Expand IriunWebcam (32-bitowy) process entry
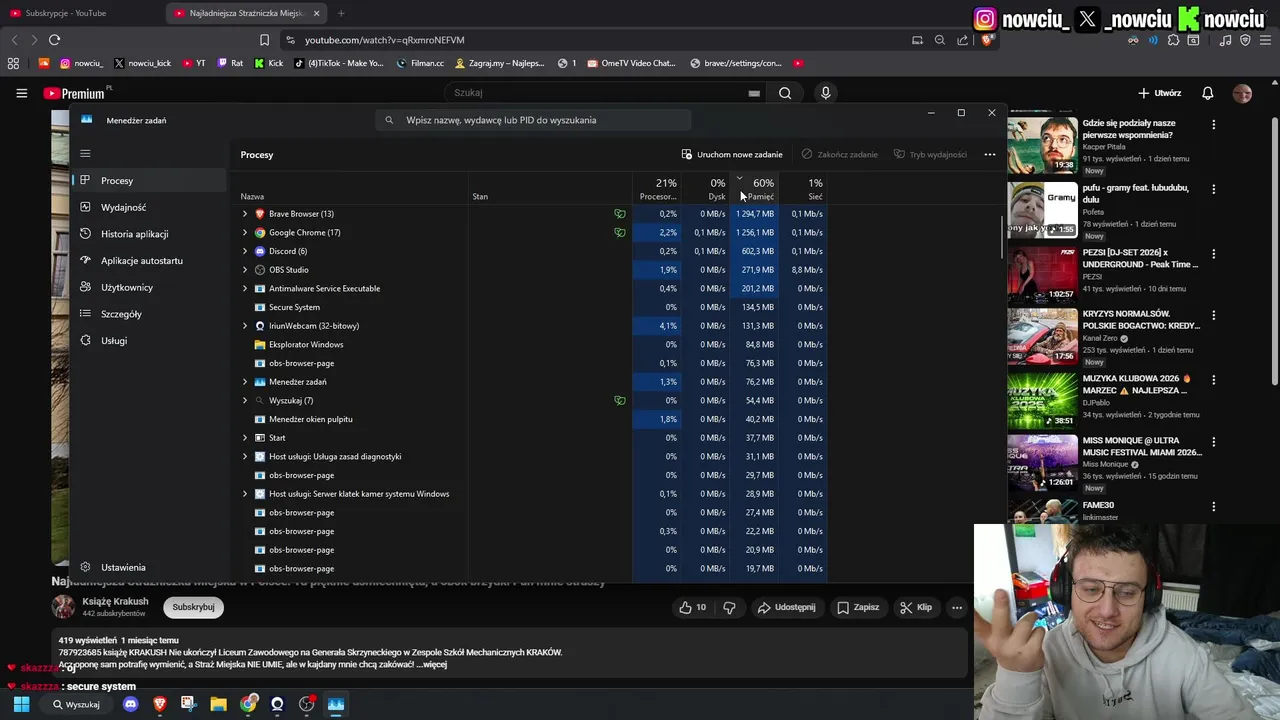 pos(245,326)
